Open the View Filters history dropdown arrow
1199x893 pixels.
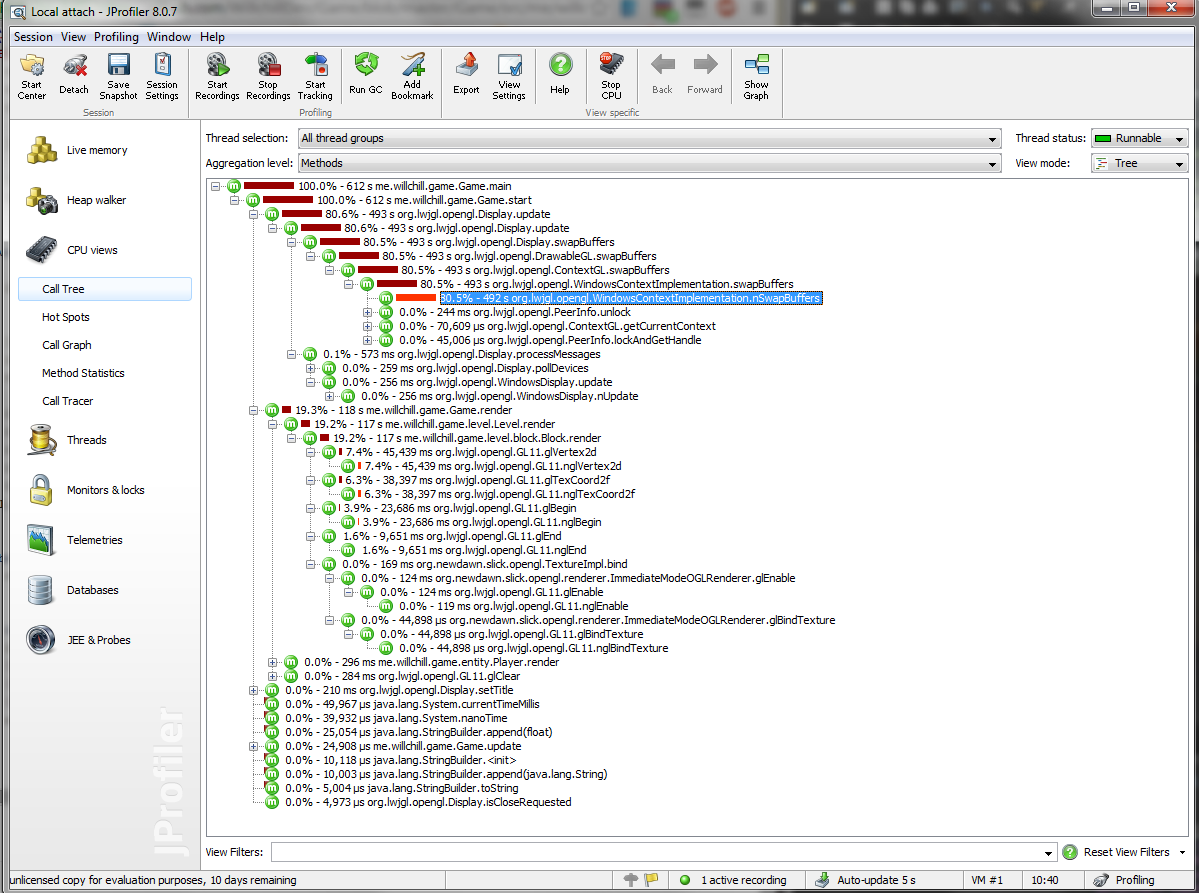(x=1048, y=852)
